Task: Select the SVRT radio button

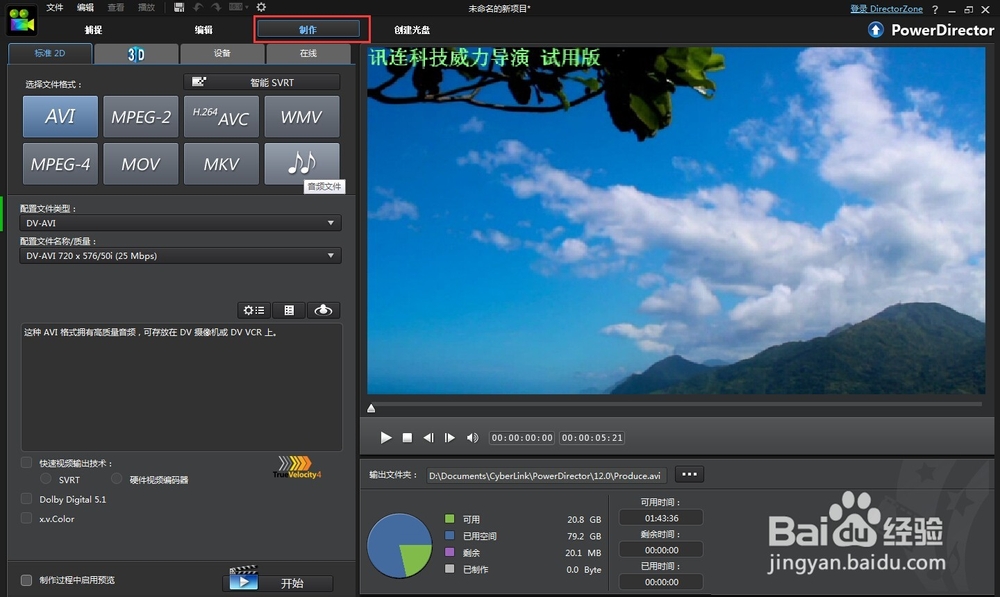Action: click(46, 478)
